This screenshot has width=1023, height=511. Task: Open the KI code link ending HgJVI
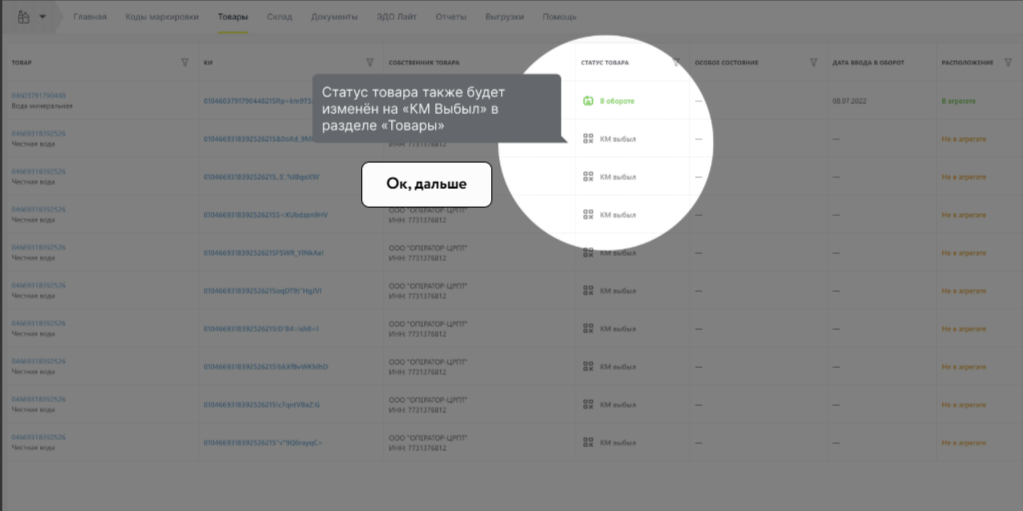coord(262,290)
